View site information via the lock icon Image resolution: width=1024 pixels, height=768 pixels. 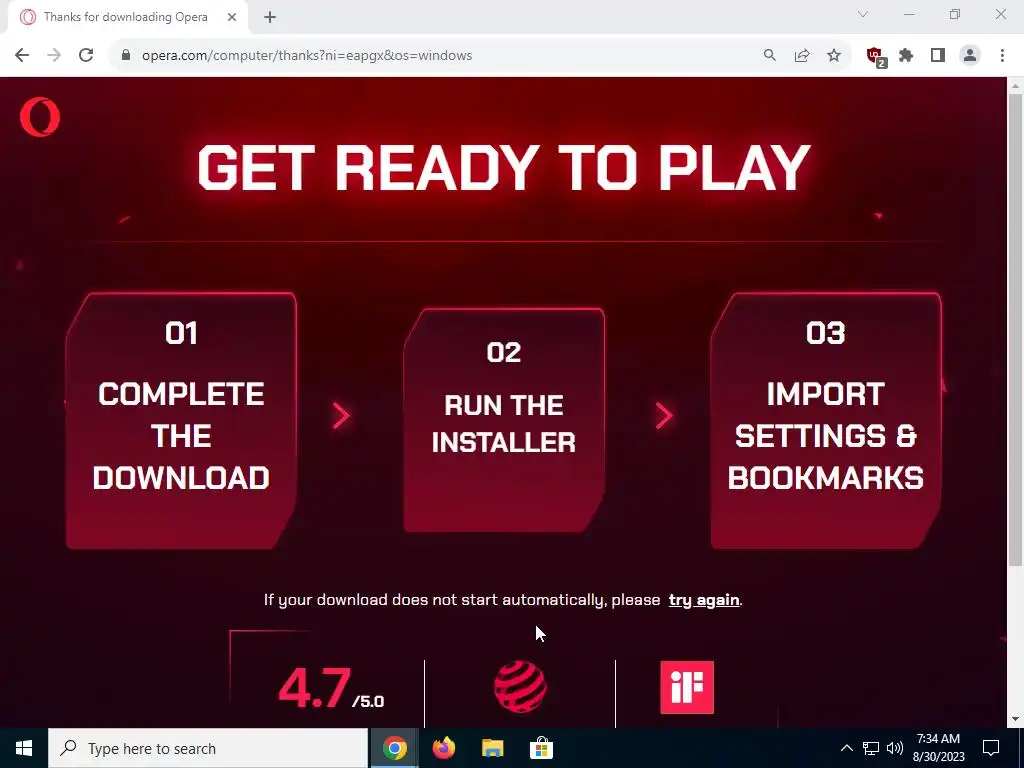126,55
